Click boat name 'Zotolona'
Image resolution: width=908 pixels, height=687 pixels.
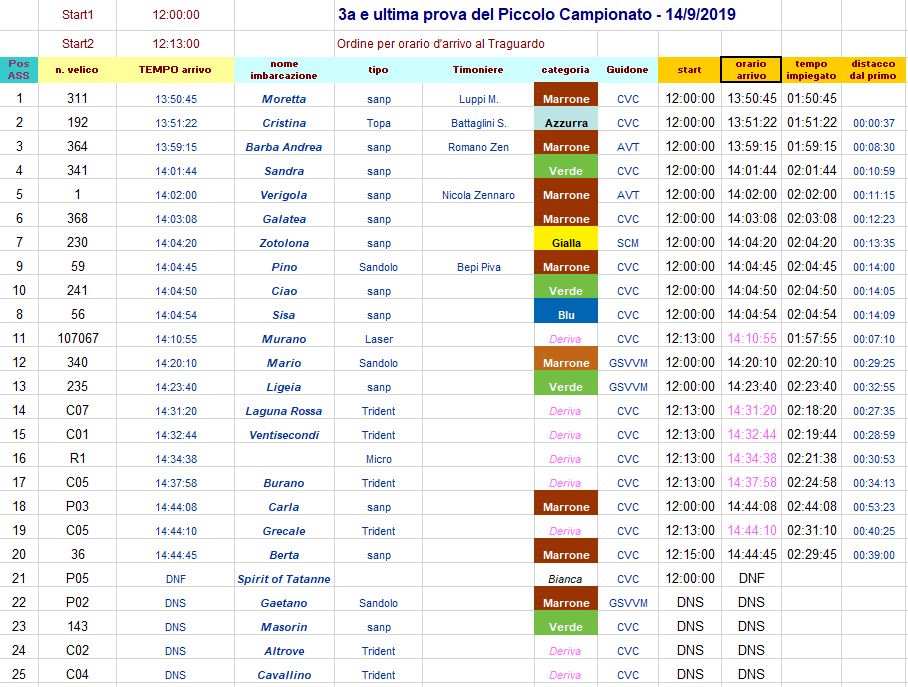pyautogui.click(x=284, y=243)
